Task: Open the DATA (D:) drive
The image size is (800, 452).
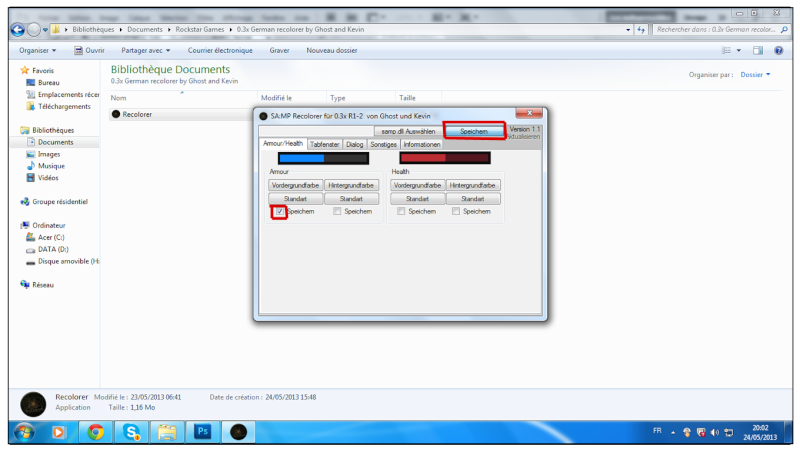Action: click(53, 249)
